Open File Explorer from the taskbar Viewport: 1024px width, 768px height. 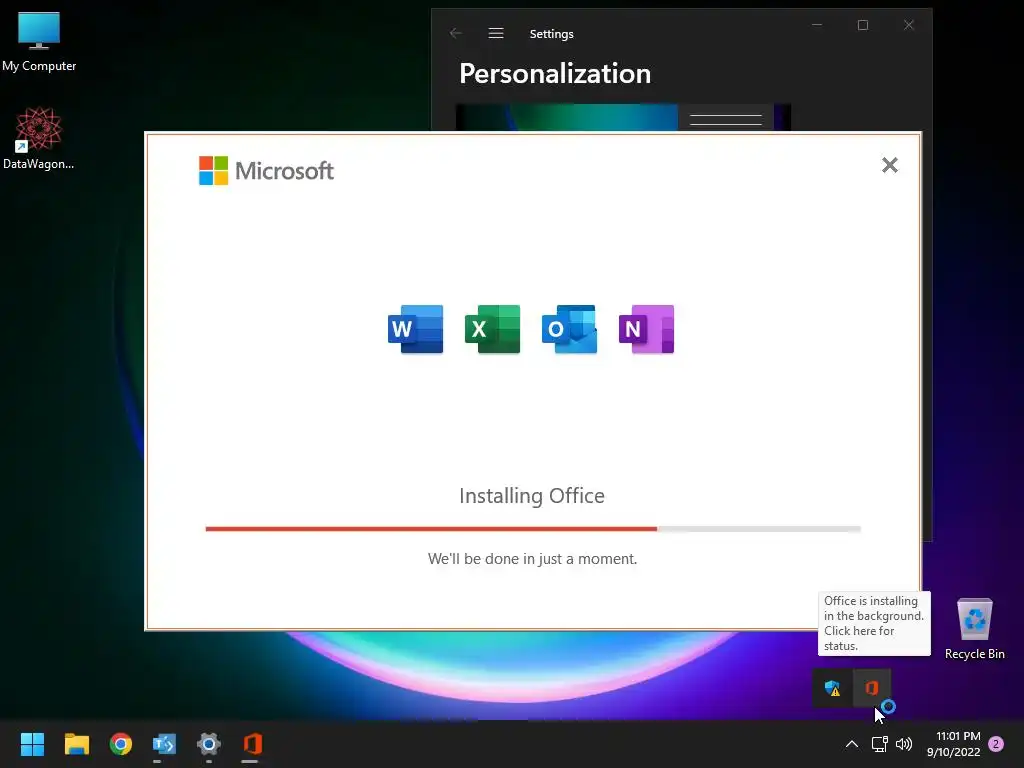tap(76, 744)
